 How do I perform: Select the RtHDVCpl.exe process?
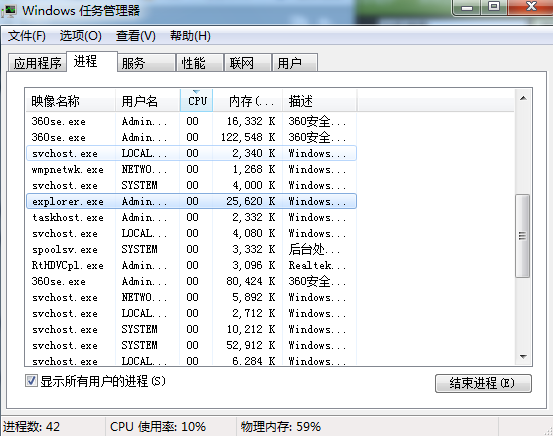tap(192, 265)
